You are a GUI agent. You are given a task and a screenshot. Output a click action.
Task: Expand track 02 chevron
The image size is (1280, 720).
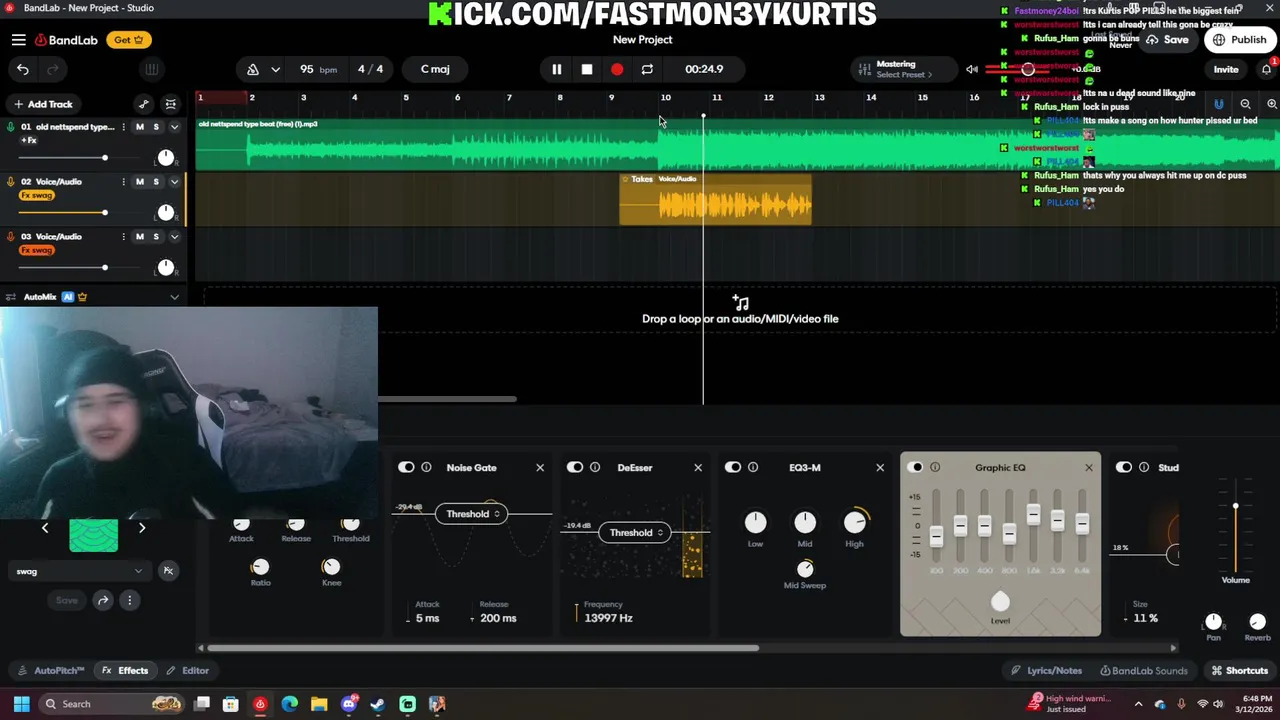coord(174,182)
